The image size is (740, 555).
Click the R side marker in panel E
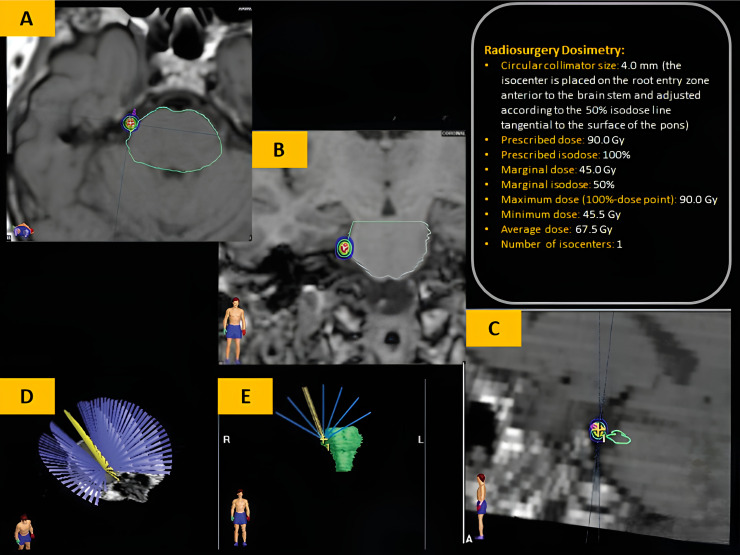point(227,439)
